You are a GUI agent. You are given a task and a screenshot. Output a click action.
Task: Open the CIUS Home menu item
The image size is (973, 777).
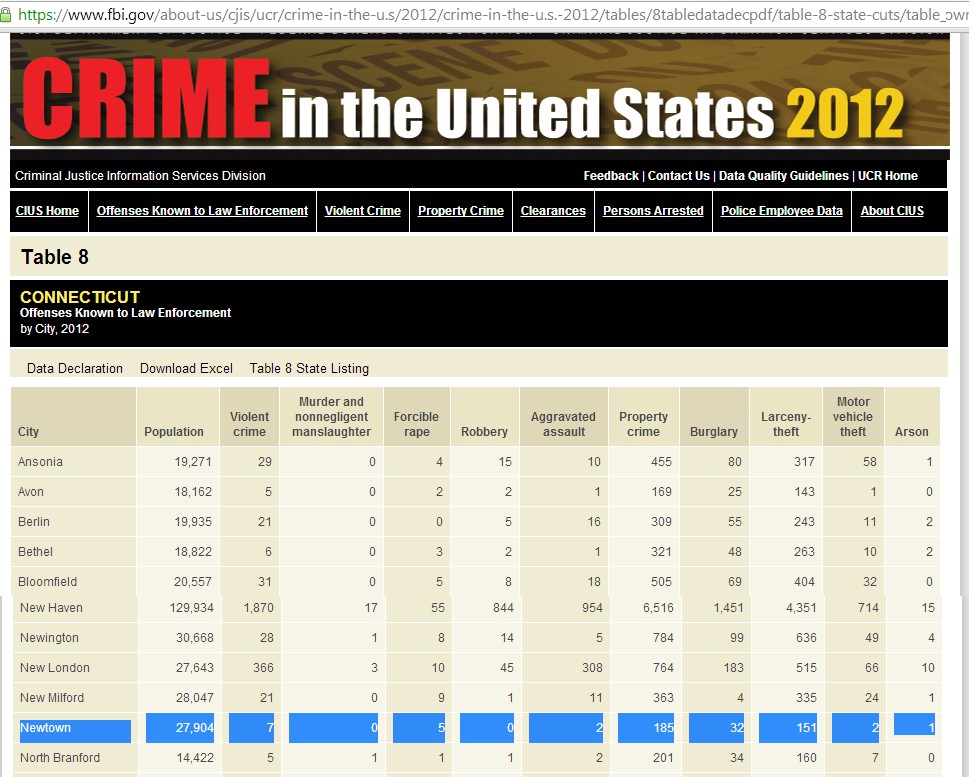tap(47, 210)
